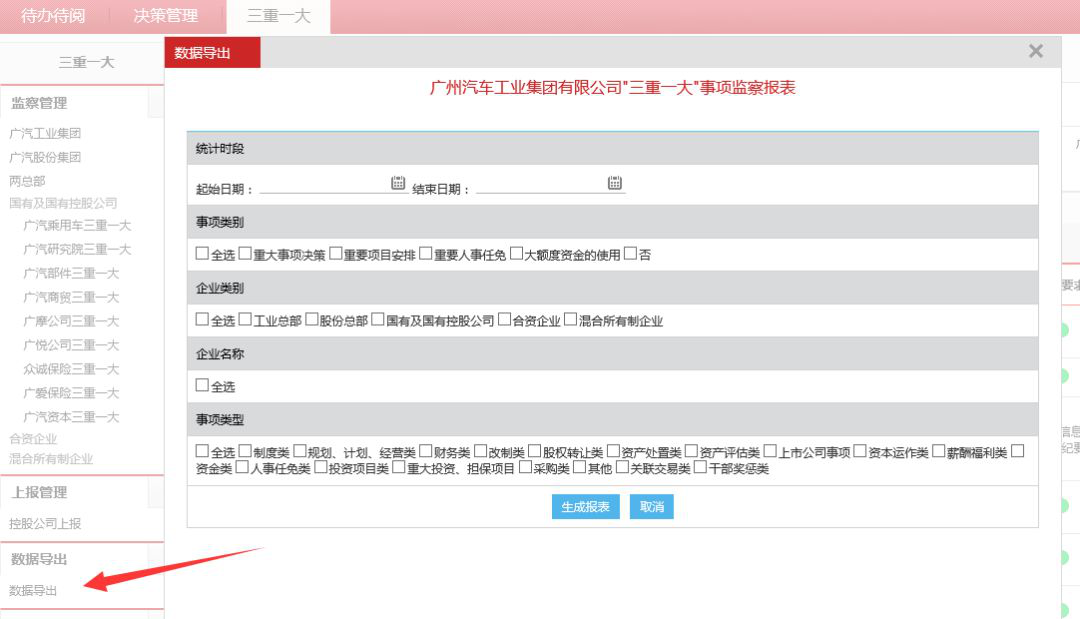The image size is (1080, 619).
Task: Check the 人事任免类 checkbox
Action: point(242,467)
